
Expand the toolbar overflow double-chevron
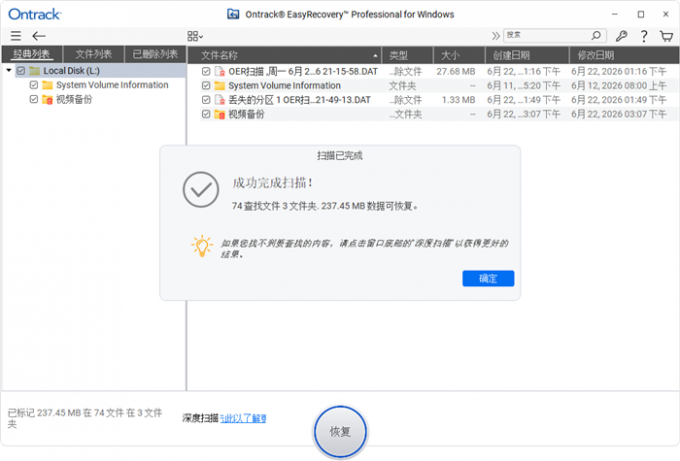(x=496, y=36)
